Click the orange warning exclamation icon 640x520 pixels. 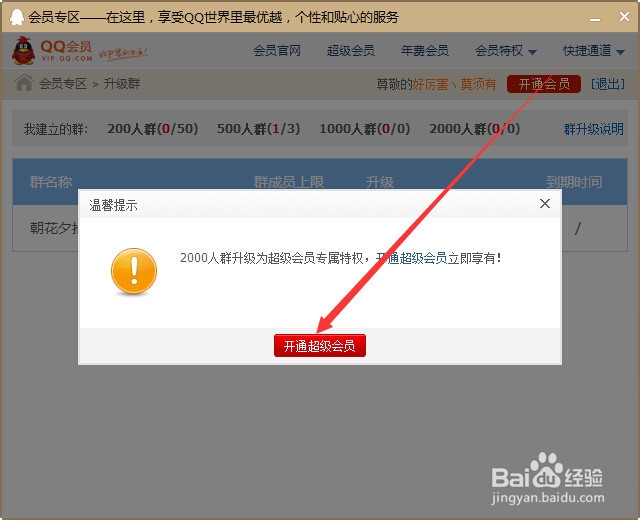click(x=134, y=271)
